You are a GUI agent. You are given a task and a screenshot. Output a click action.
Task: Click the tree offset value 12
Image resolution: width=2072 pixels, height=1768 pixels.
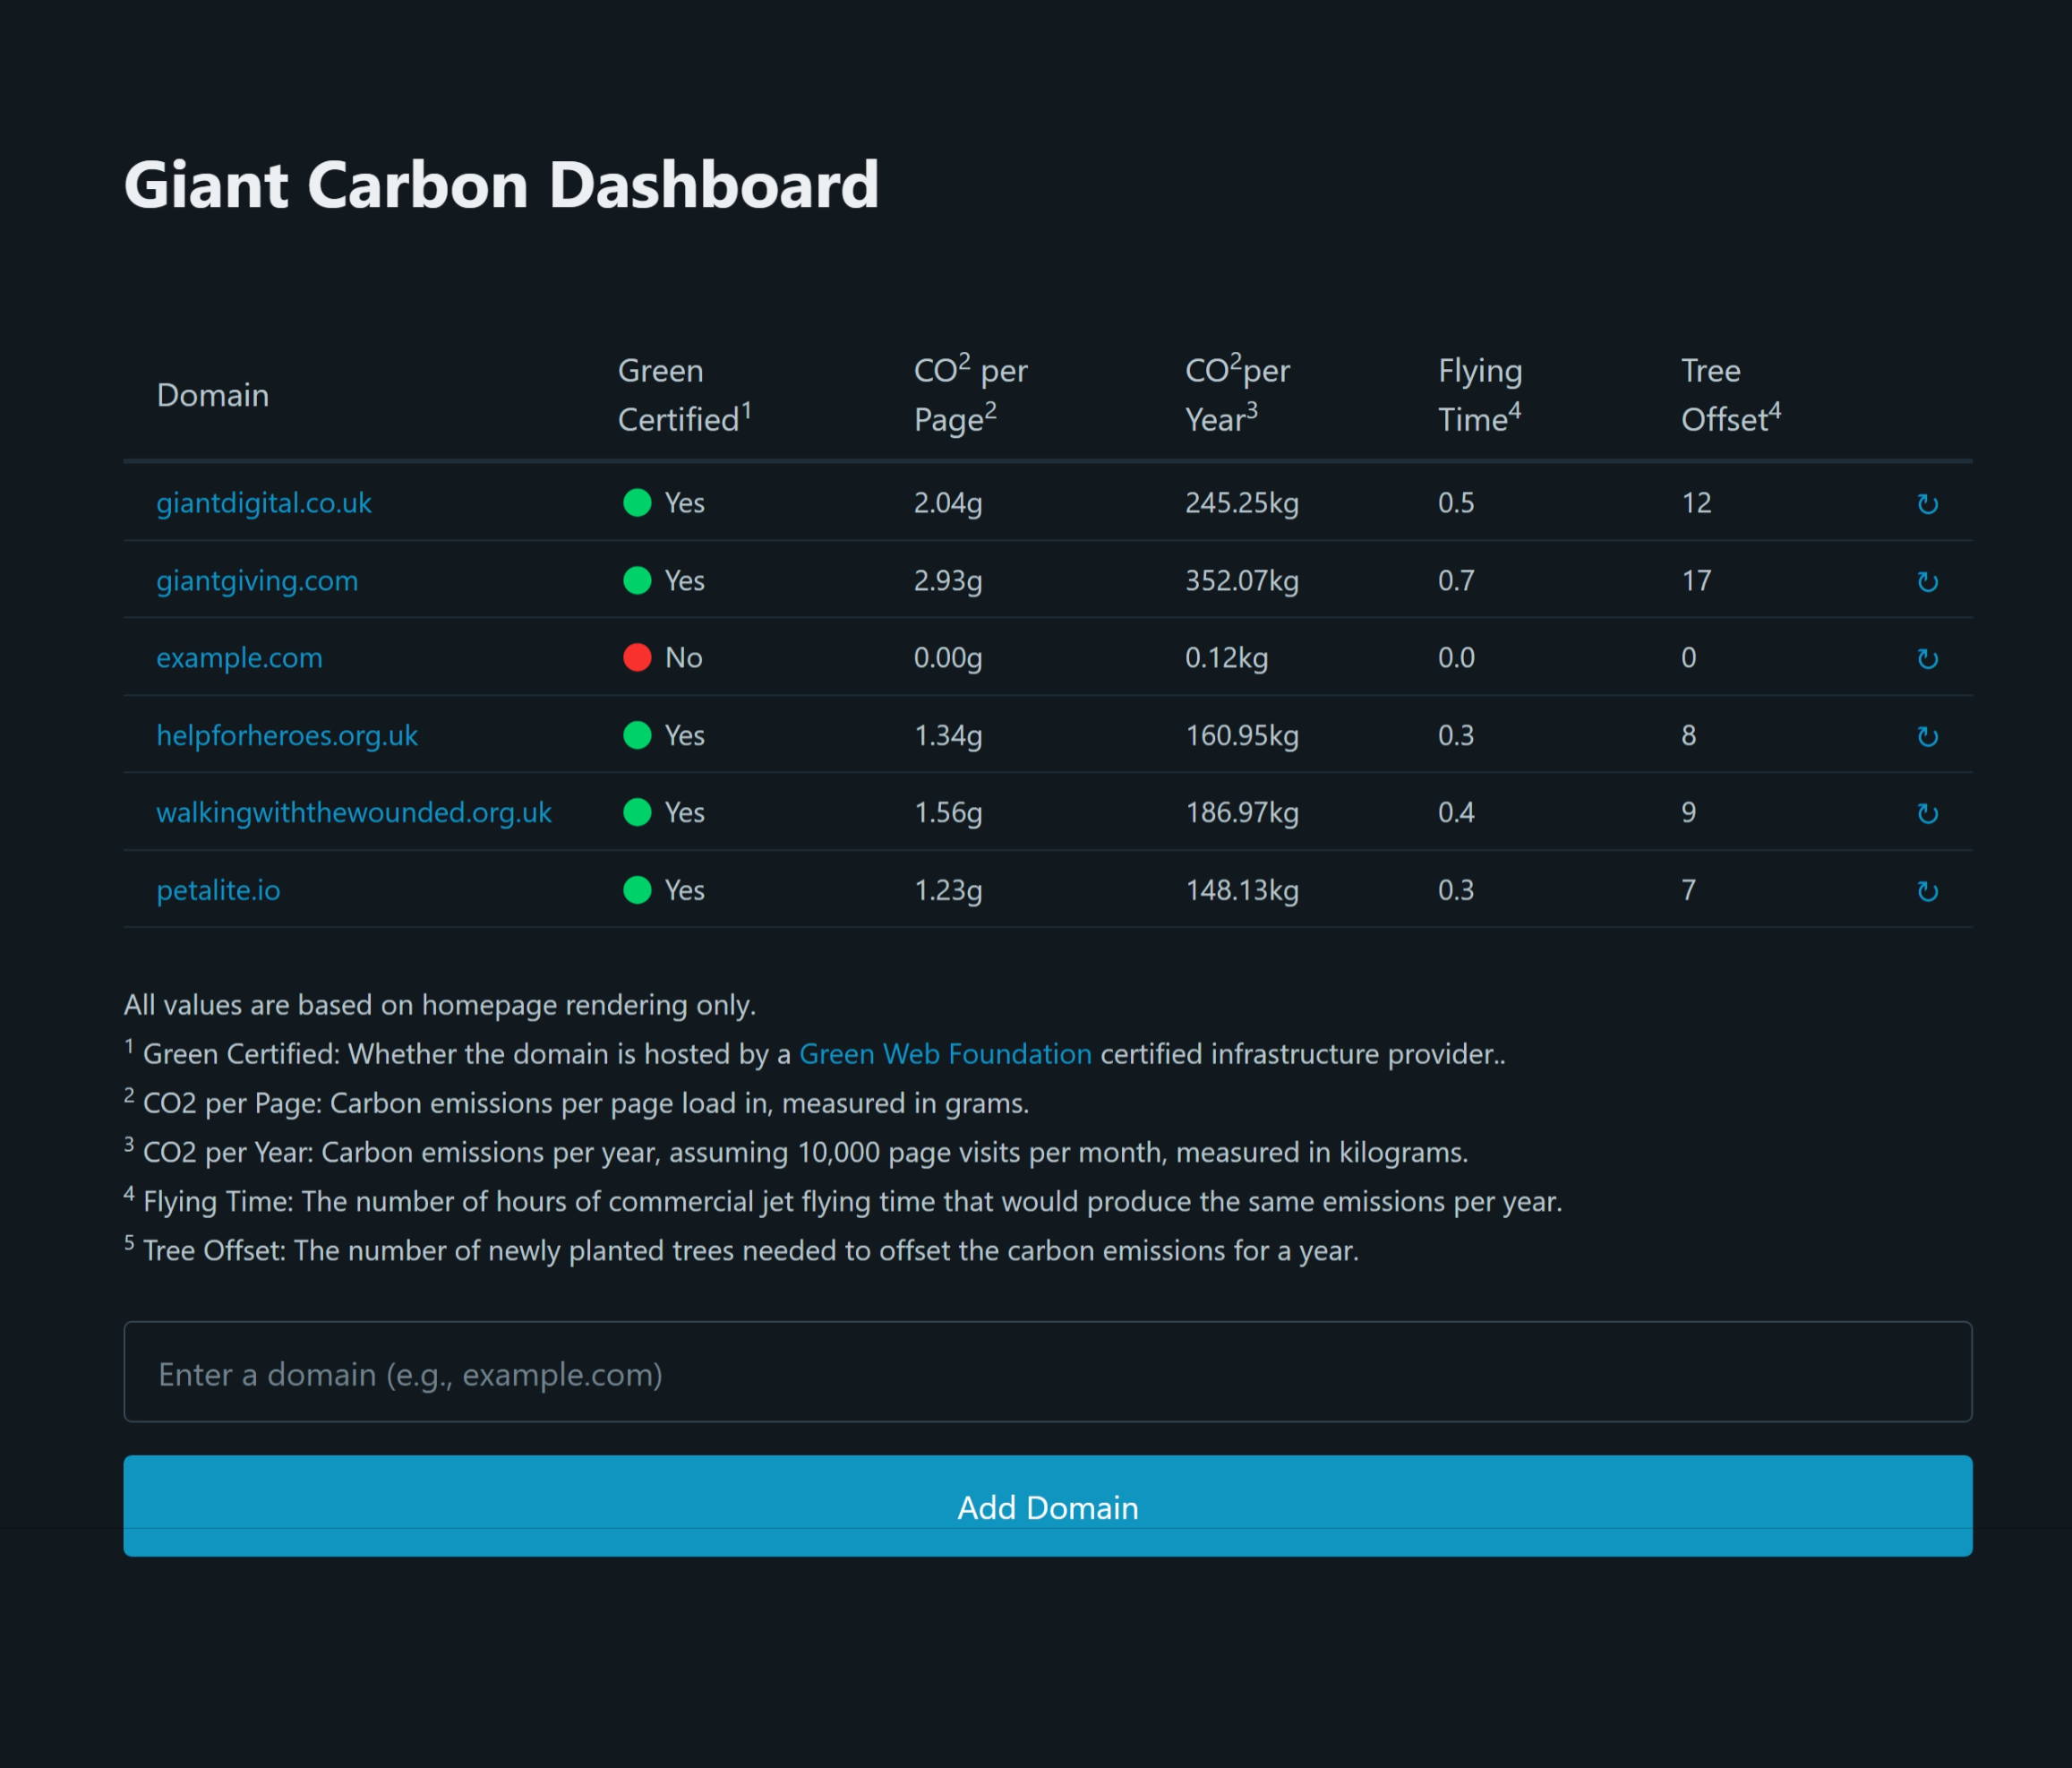(x=1696, y=503)
